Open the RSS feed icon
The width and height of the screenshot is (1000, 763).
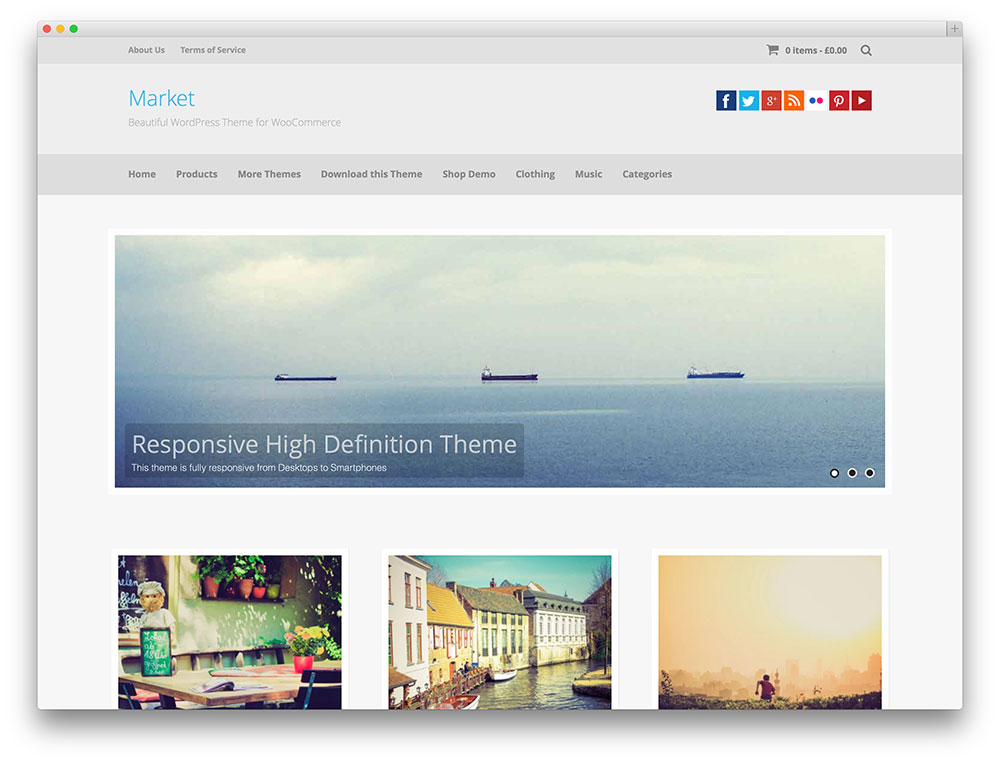[x=794, y=100]
